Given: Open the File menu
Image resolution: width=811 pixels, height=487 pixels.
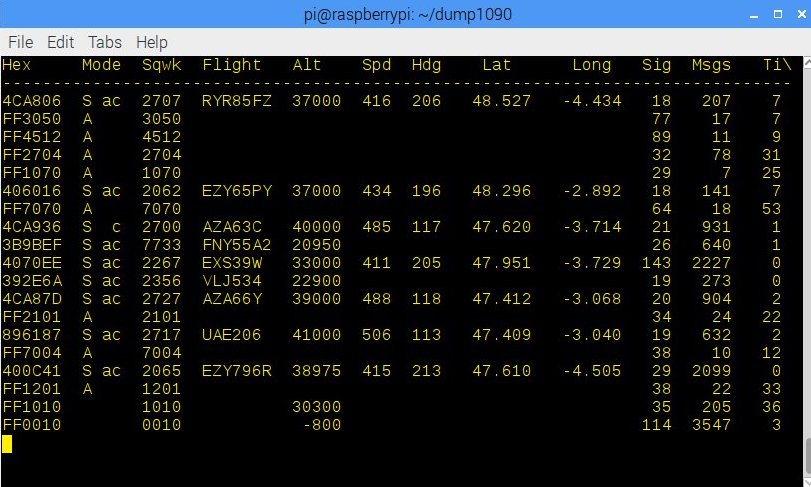Looking at the screenshot, I should tap(21, 42).
